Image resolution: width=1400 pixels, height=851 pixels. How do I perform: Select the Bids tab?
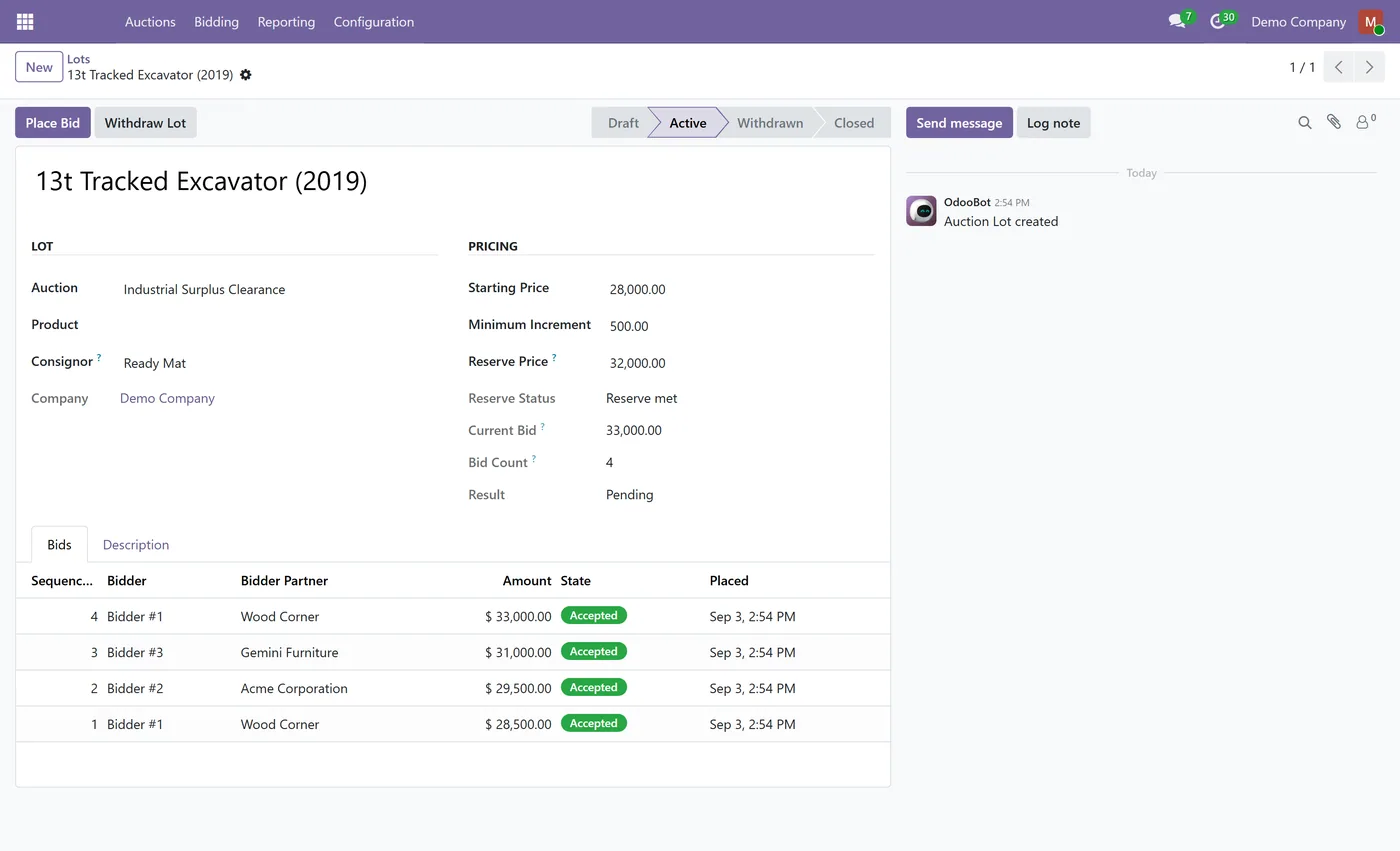[x=59, y=544]
